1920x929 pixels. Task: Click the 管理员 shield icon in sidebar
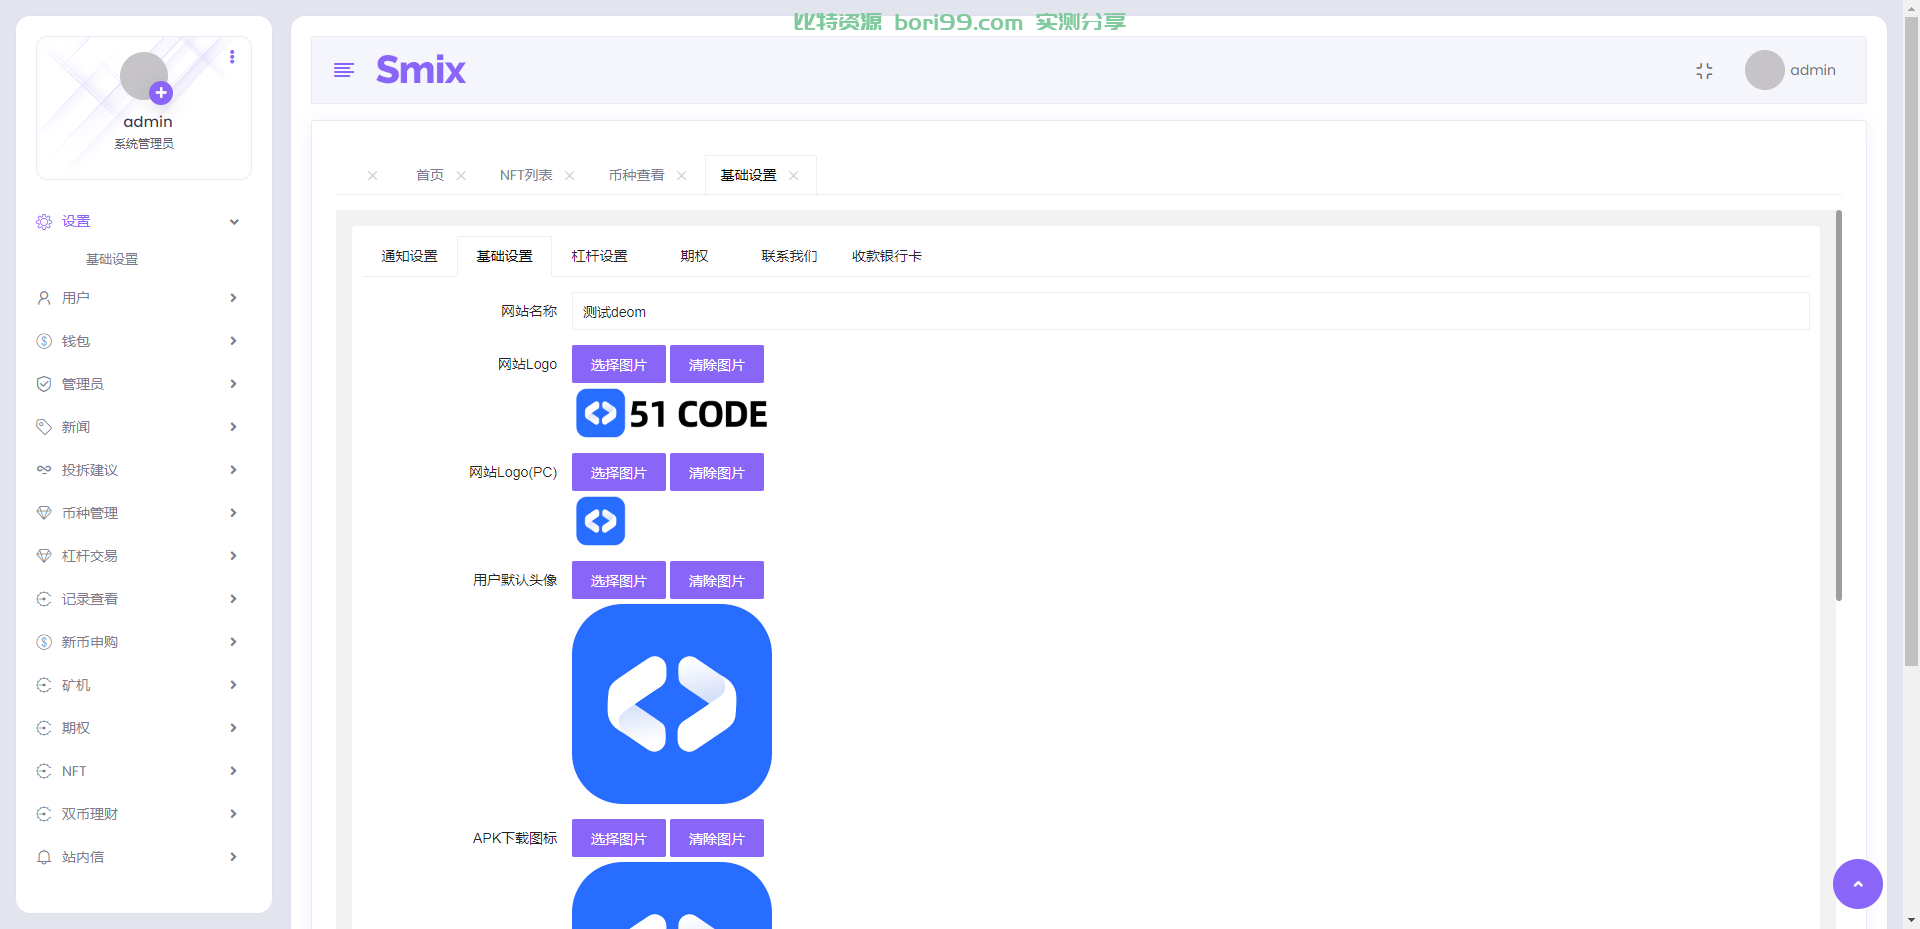pos(44,384)
